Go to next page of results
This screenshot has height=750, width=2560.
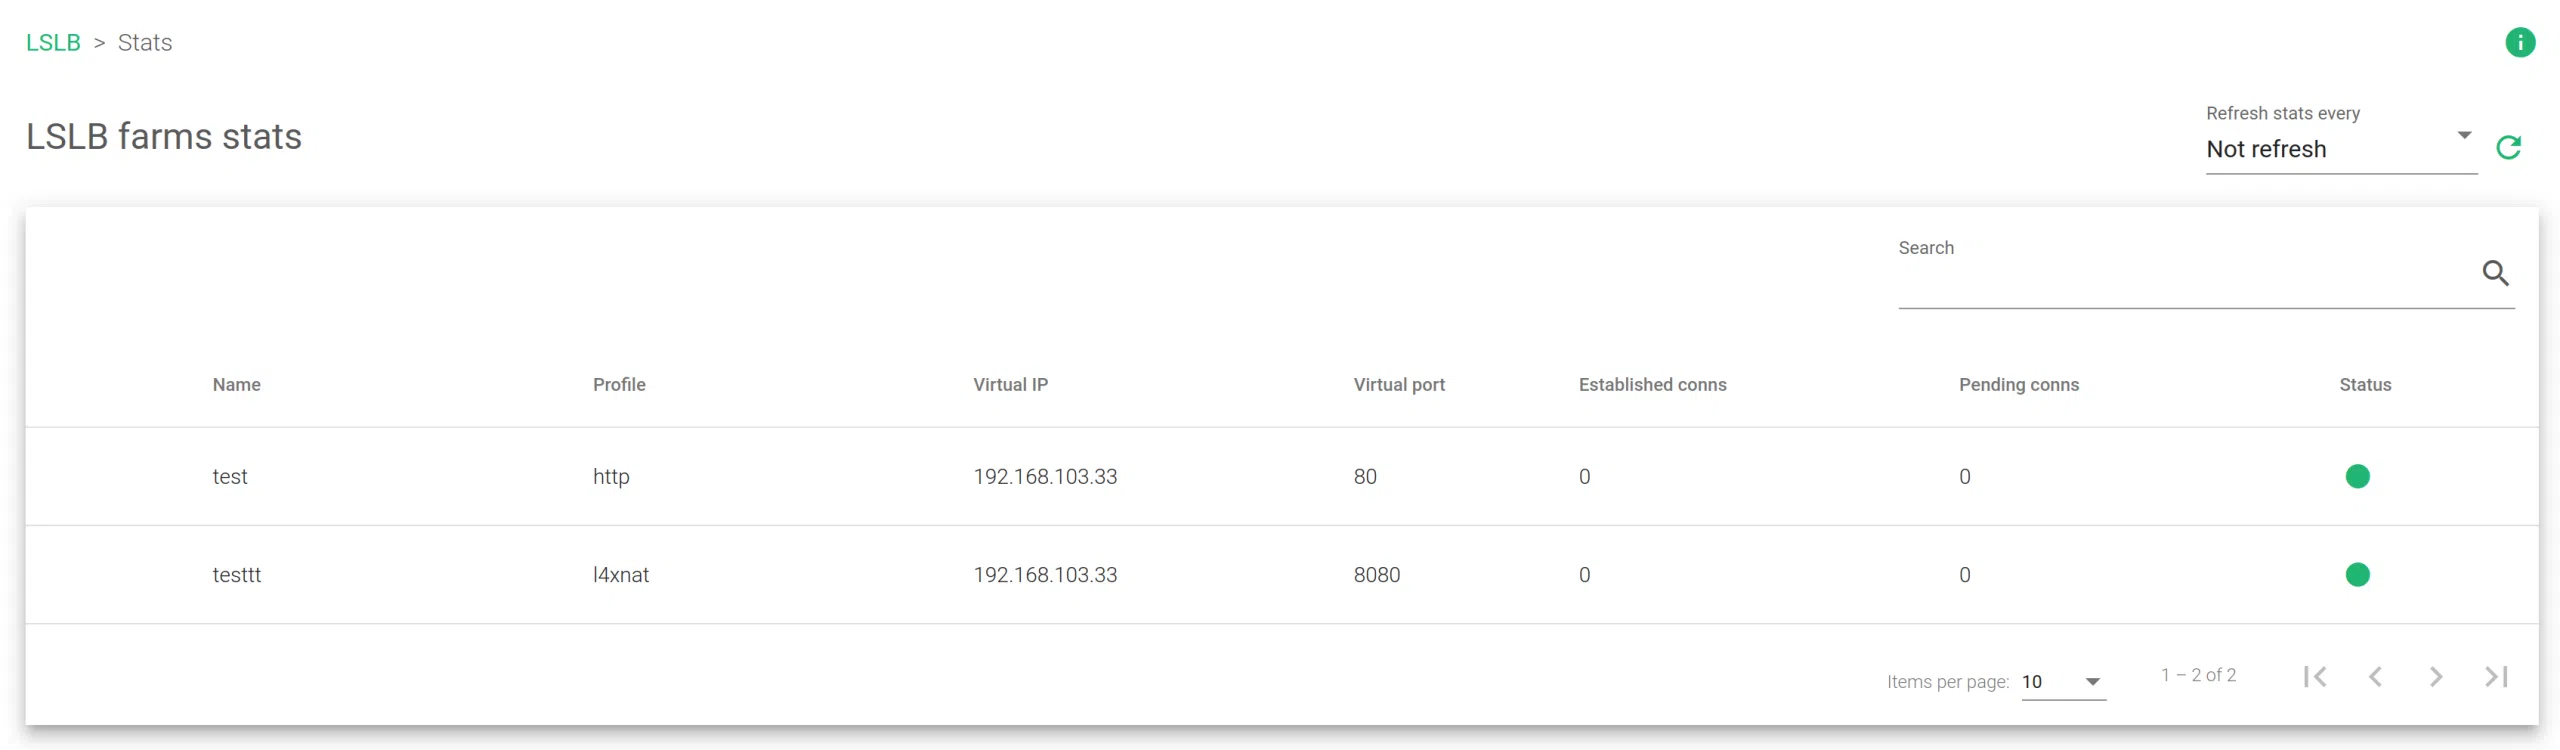tap(2436, 677)
